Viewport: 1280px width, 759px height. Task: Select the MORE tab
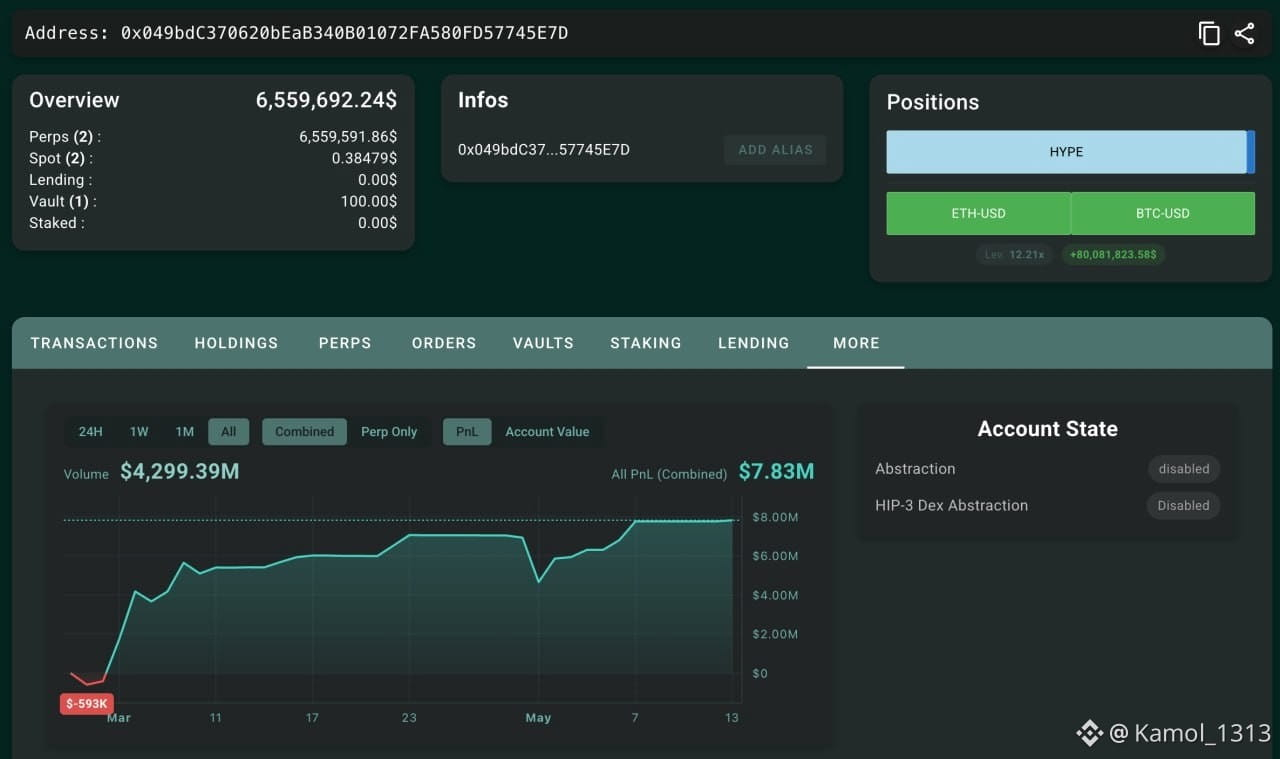[856, 343]
